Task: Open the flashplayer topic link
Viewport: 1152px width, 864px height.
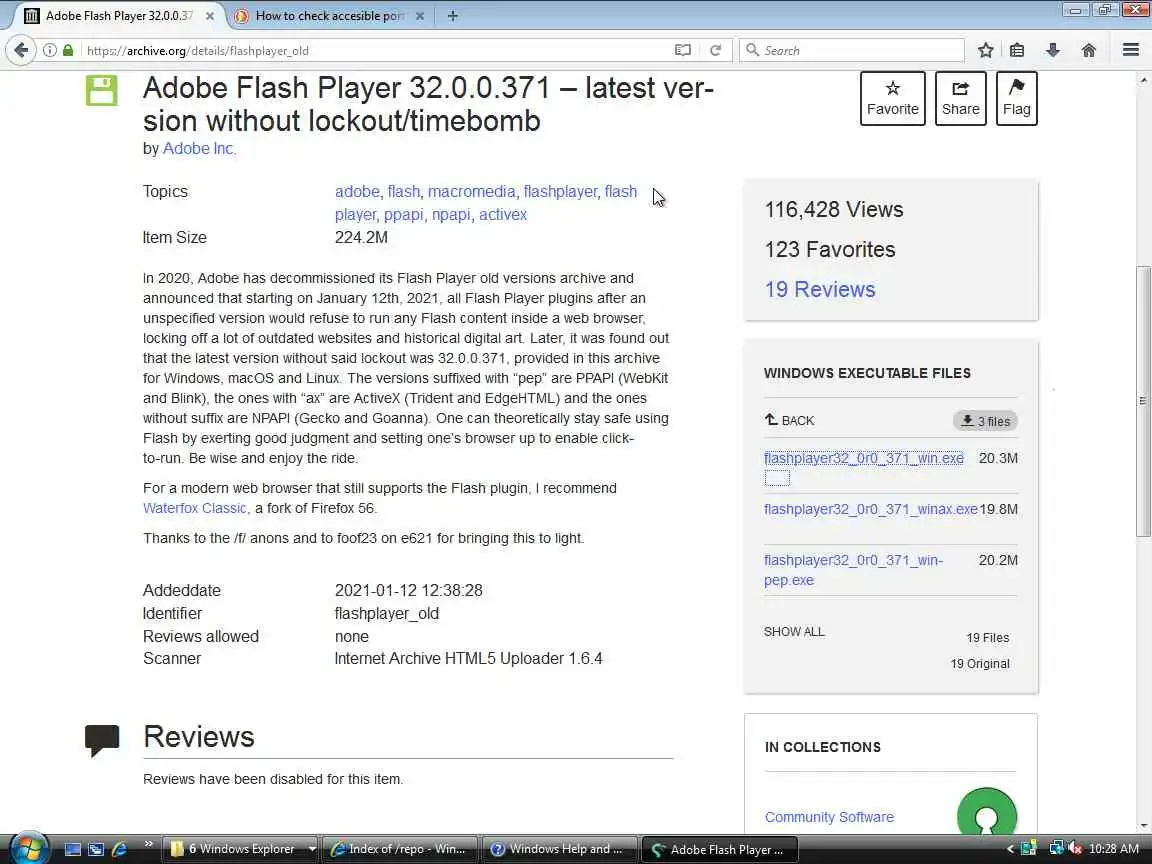Action: click(x=561, y=192)
